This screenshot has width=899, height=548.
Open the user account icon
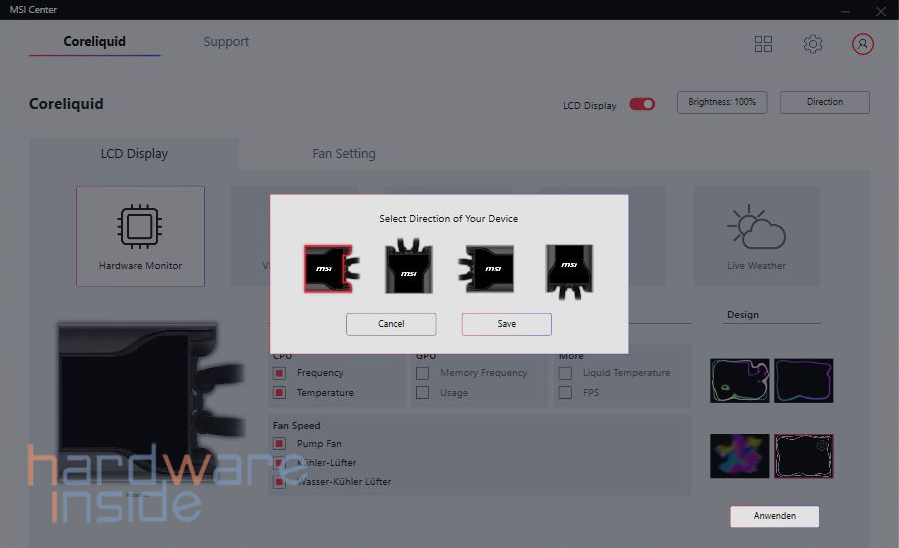click(x=862, y=44)
